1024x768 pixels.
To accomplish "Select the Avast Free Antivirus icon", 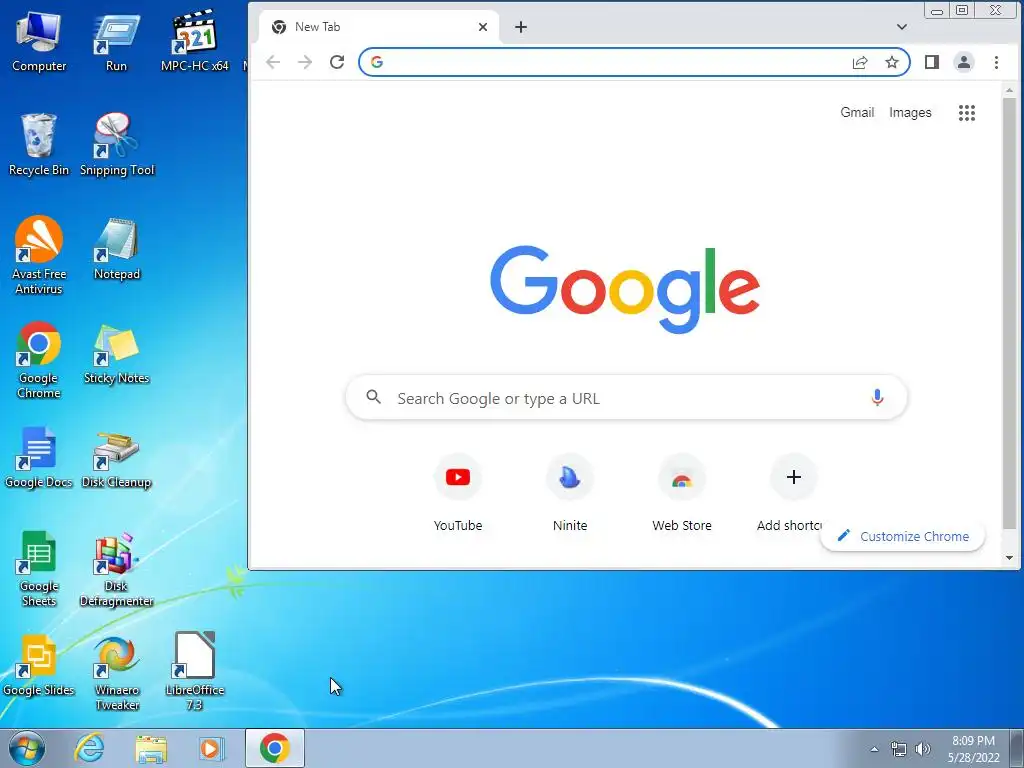I will pos(39,255).
